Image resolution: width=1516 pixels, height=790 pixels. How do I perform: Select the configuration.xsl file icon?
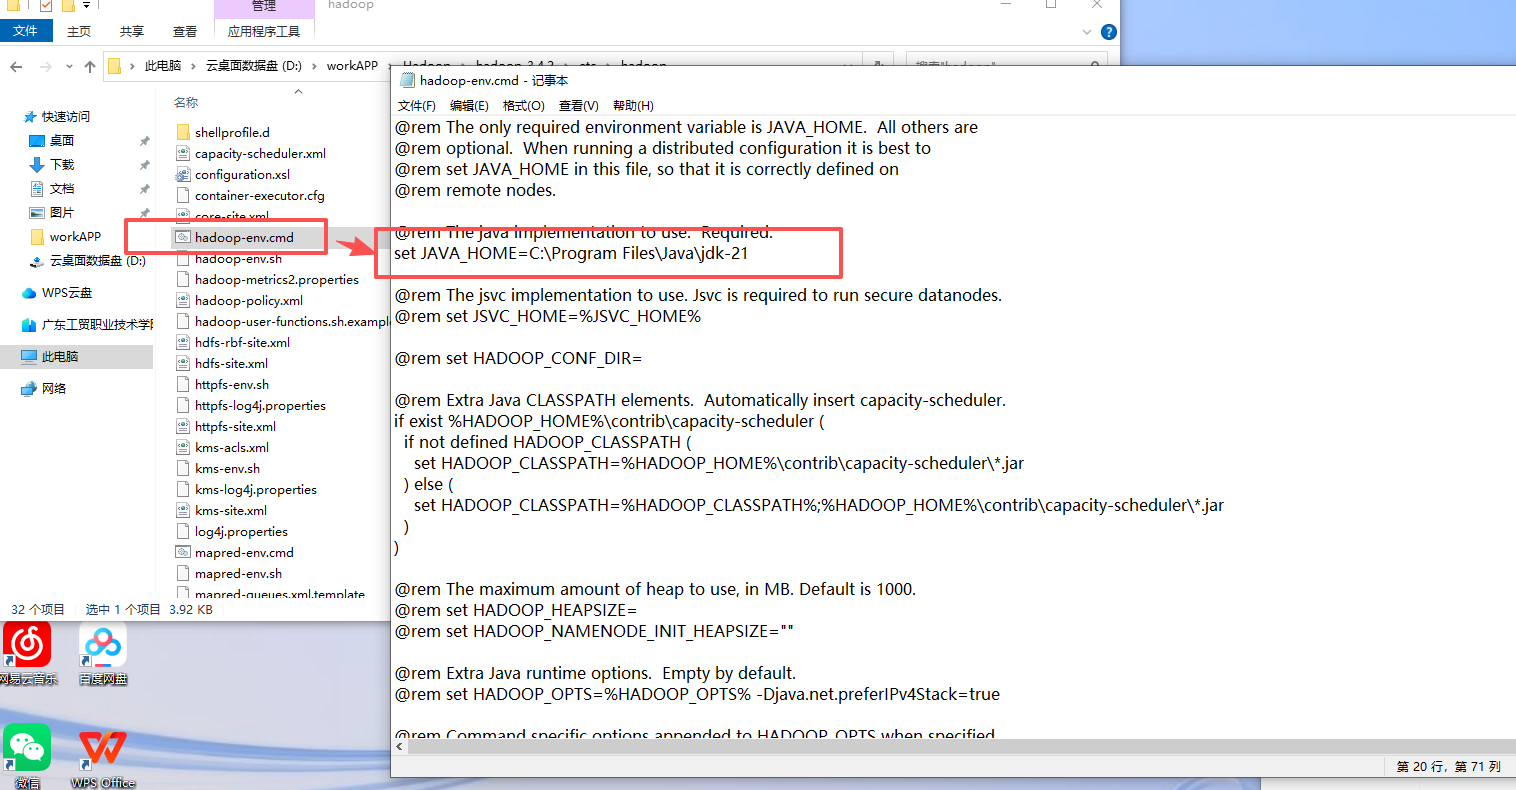(183, 174)
